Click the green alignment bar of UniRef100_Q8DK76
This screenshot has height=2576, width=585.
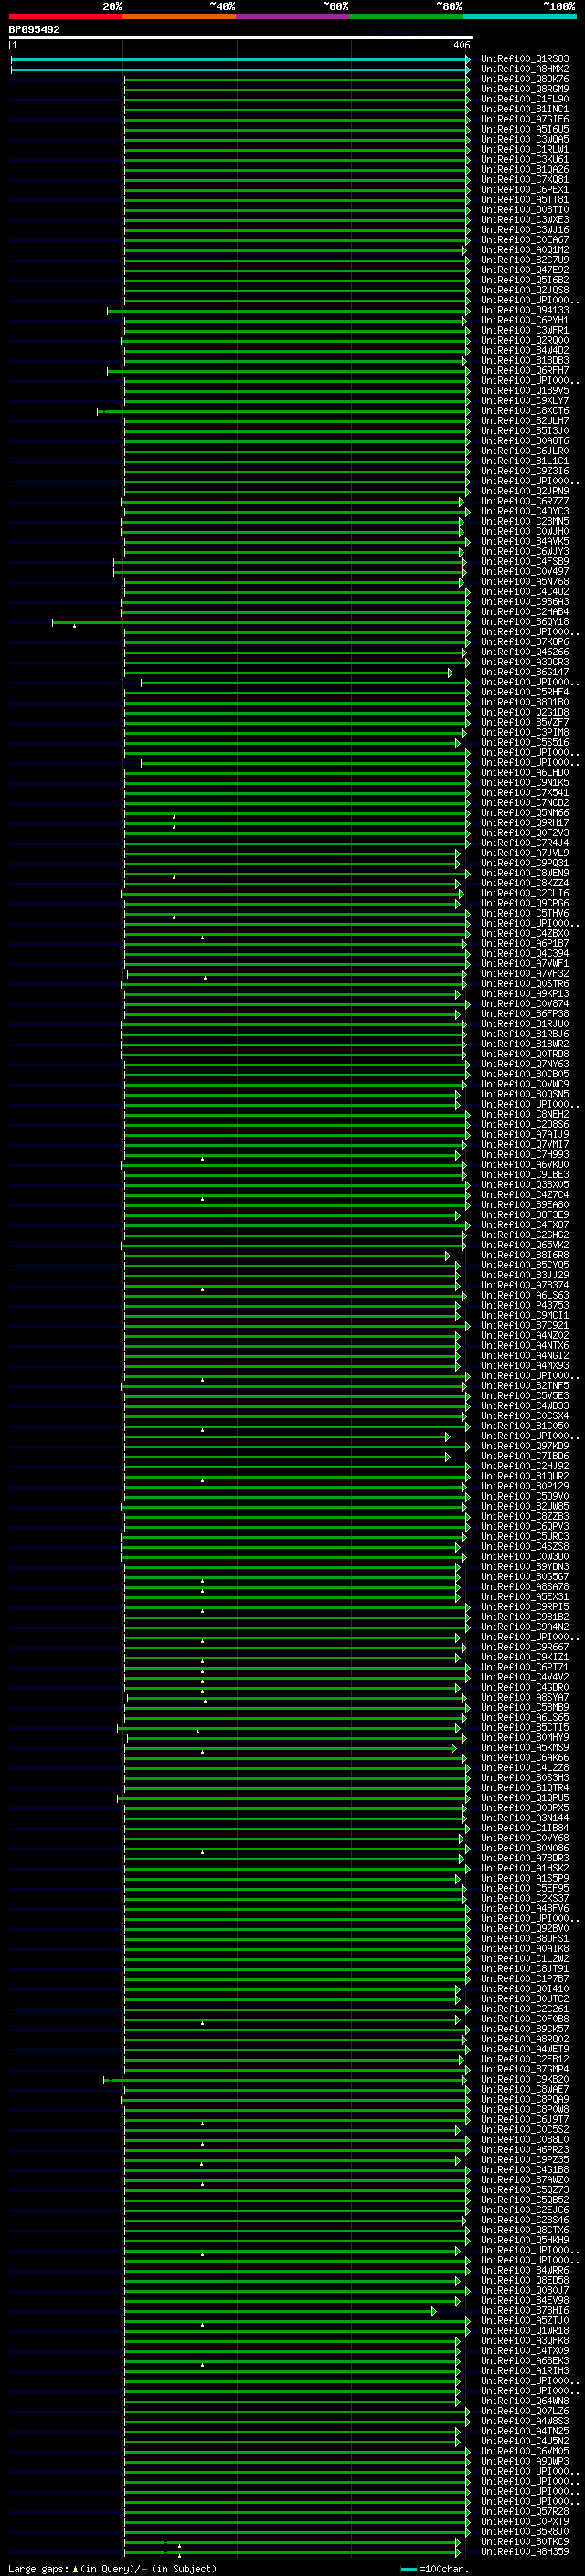296,80
